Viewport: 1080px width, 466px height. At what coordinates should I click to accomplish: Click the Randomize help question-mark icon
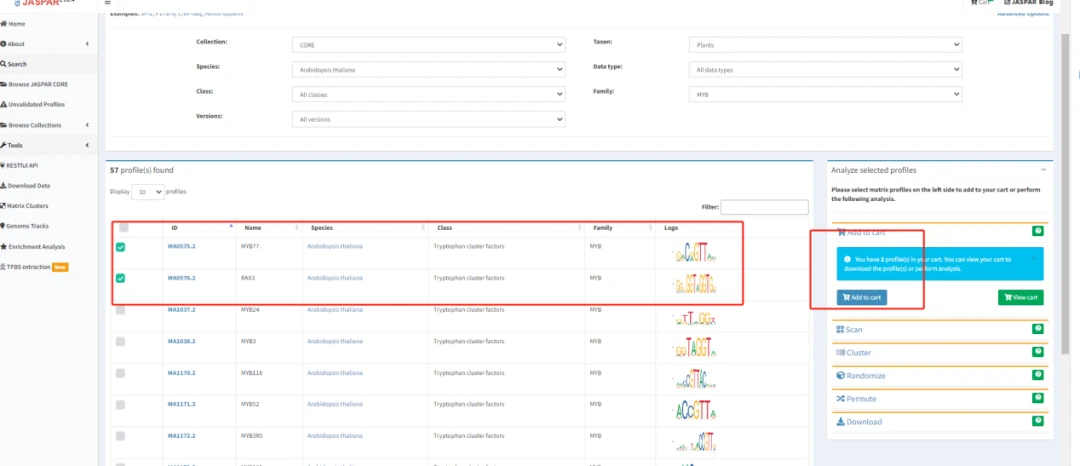pyautogui.click(x=1038, y=375)
